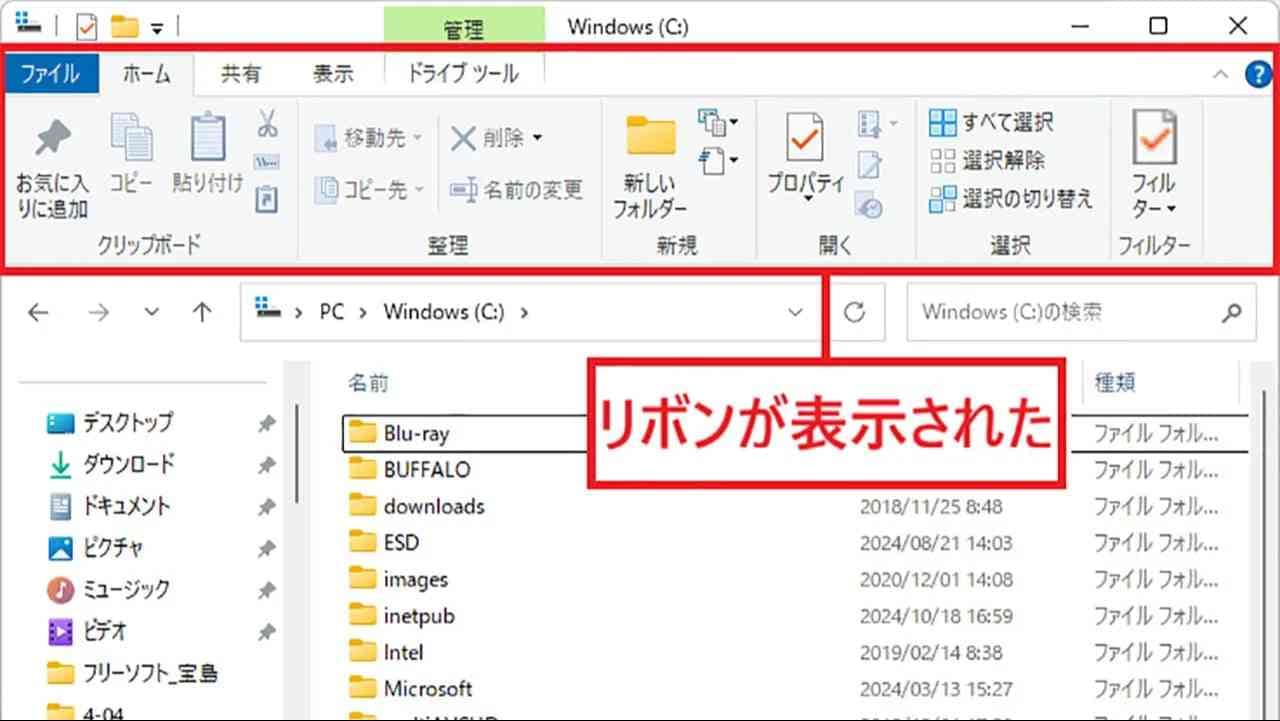
Task: Open the Delete (削除) dropdown arrow
Action: [538, 138]
